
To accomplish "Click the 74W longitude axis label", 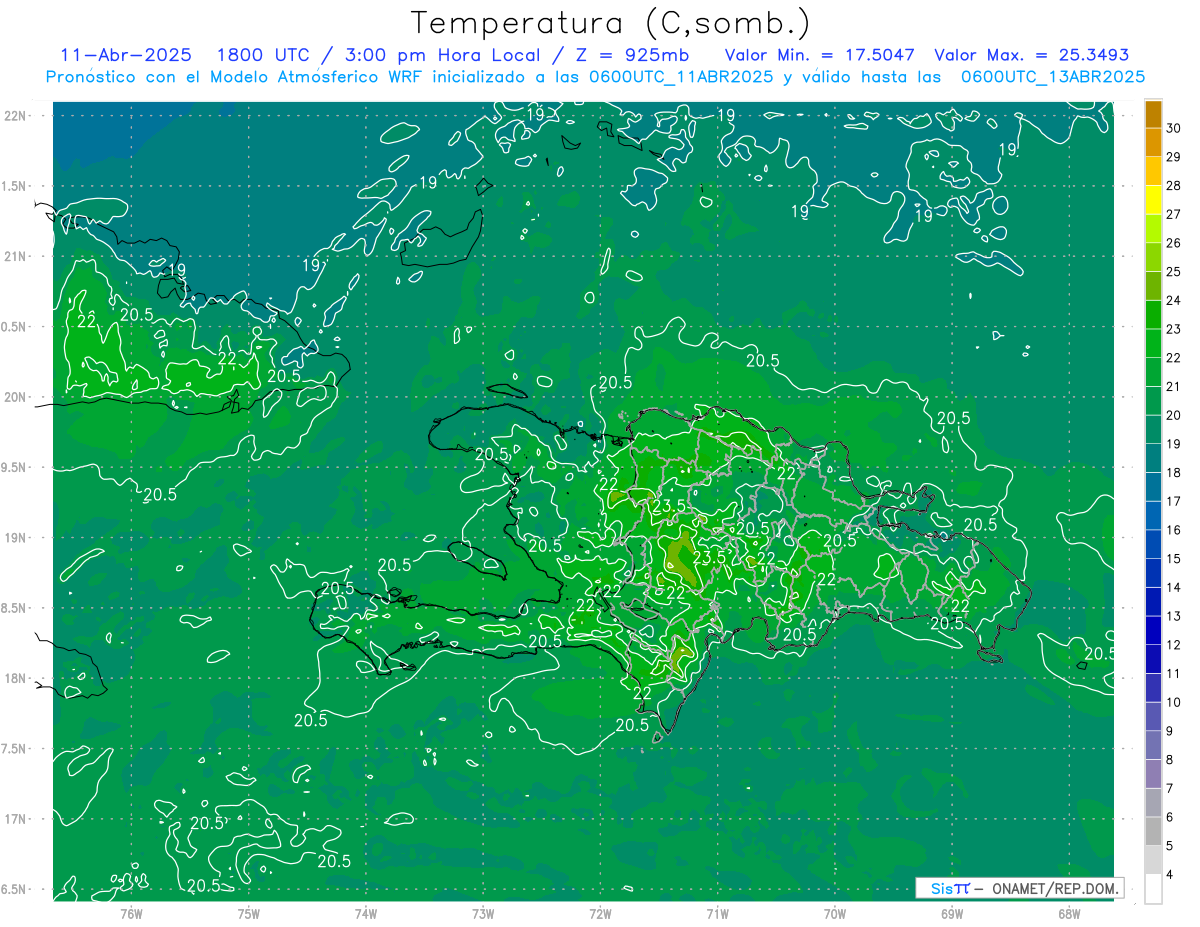I will [366, 914].
